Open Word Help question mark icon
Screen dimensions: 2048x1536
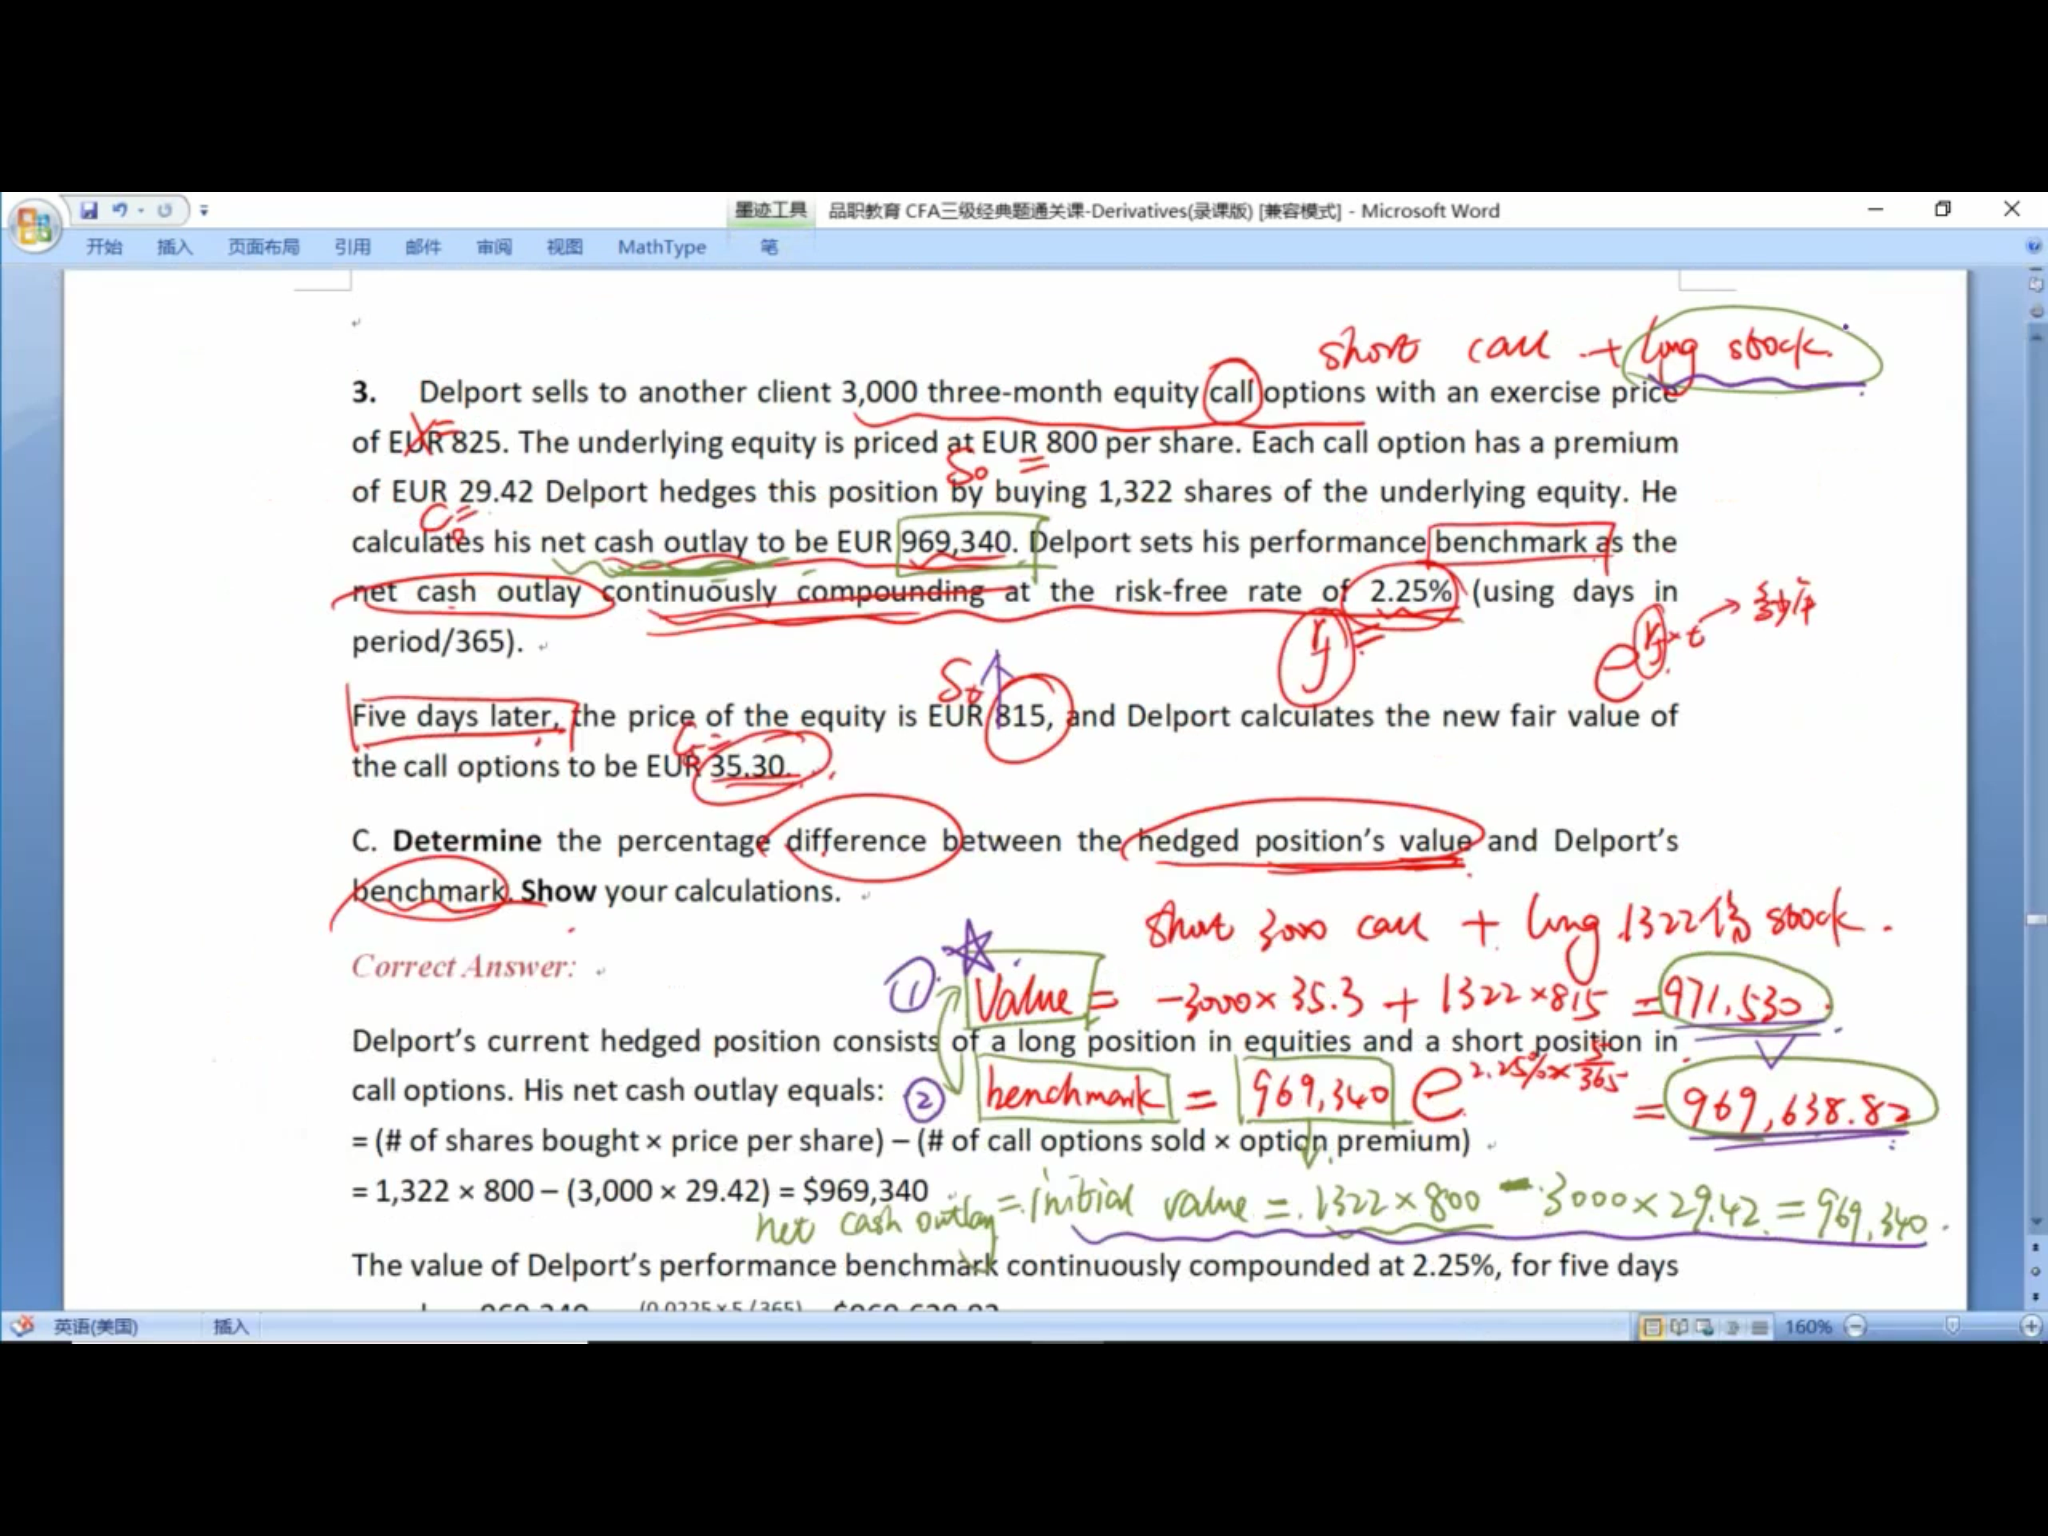click(2033, 246)
